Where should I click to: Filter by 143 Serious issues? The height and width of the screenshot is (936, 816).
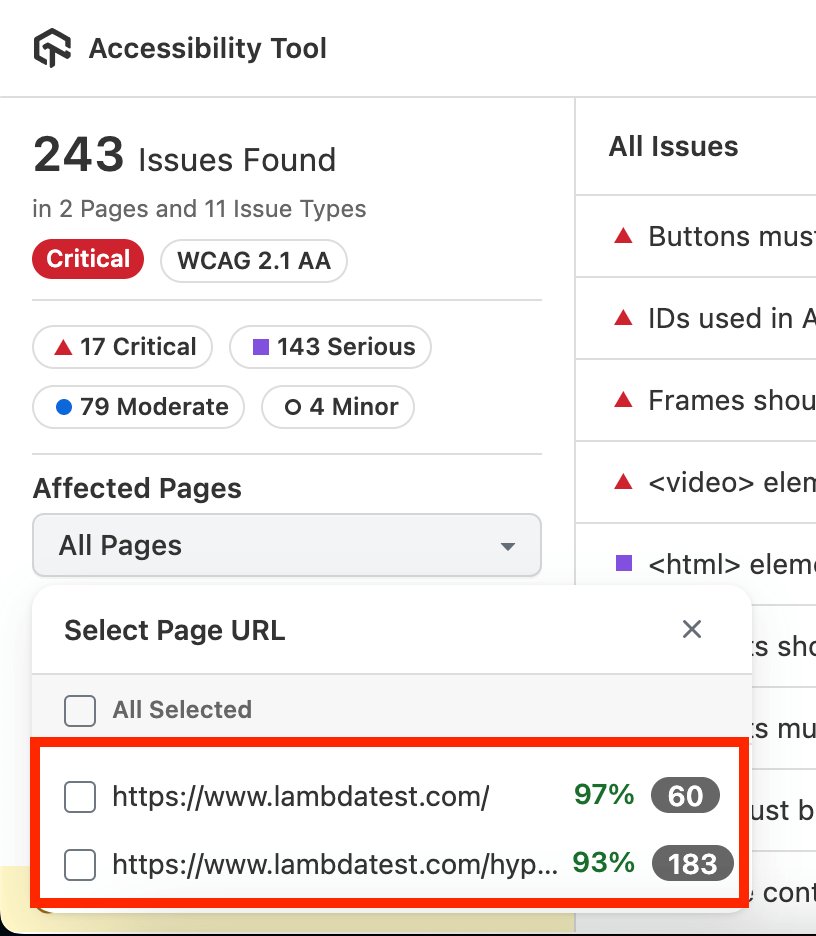[330, 348]
